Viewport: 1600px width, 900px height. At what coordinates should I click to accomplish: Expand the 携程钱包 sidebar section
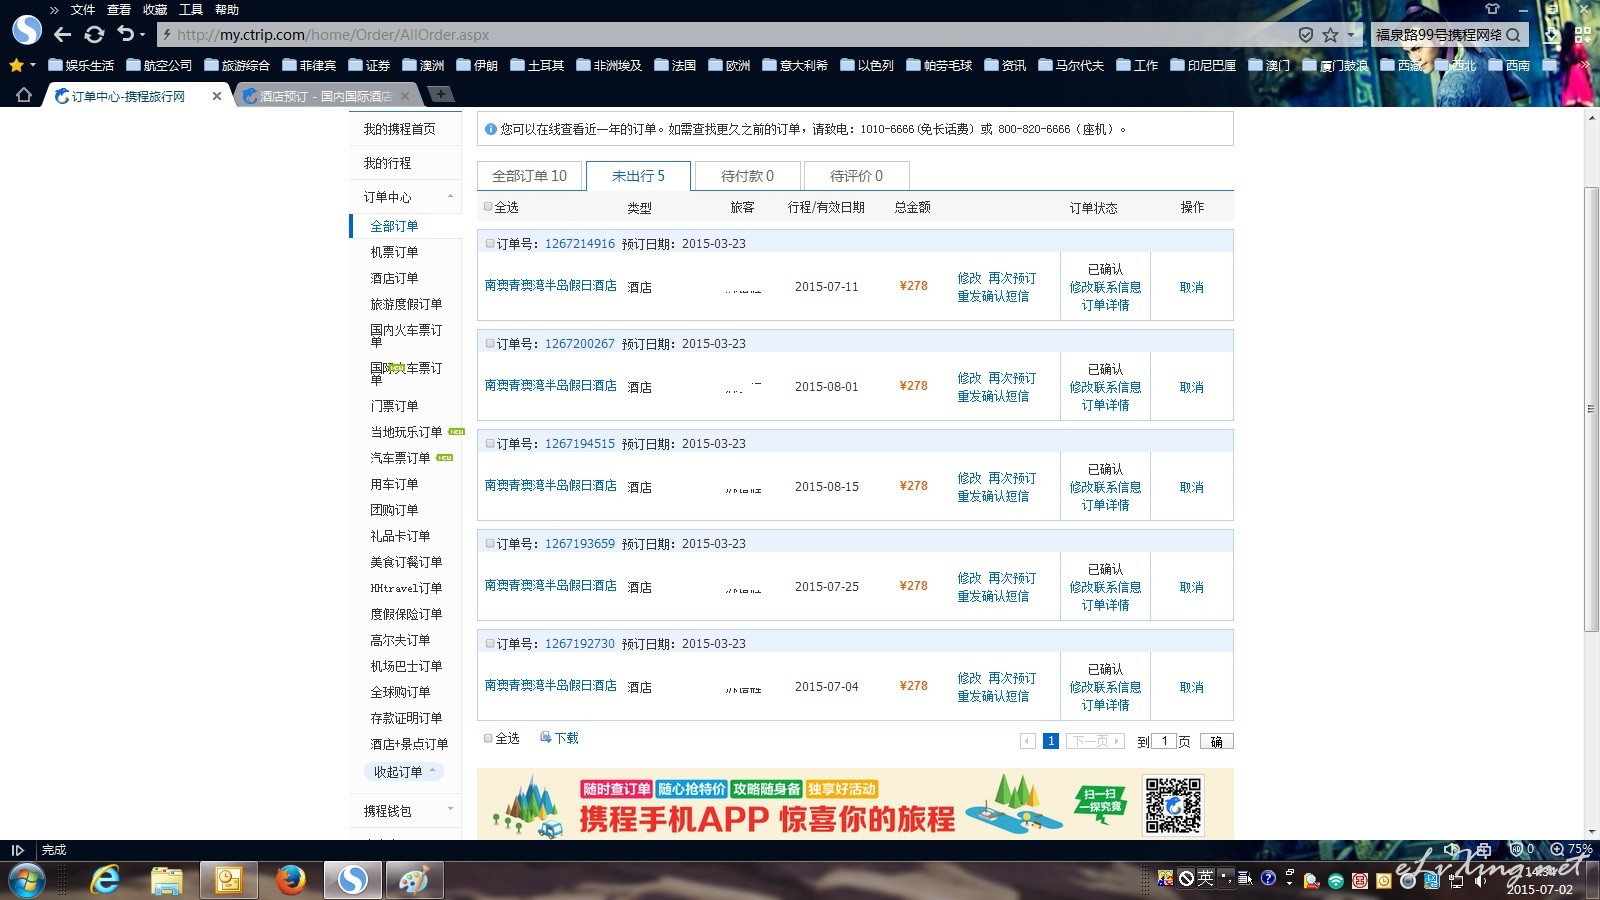tap(450, 810)
